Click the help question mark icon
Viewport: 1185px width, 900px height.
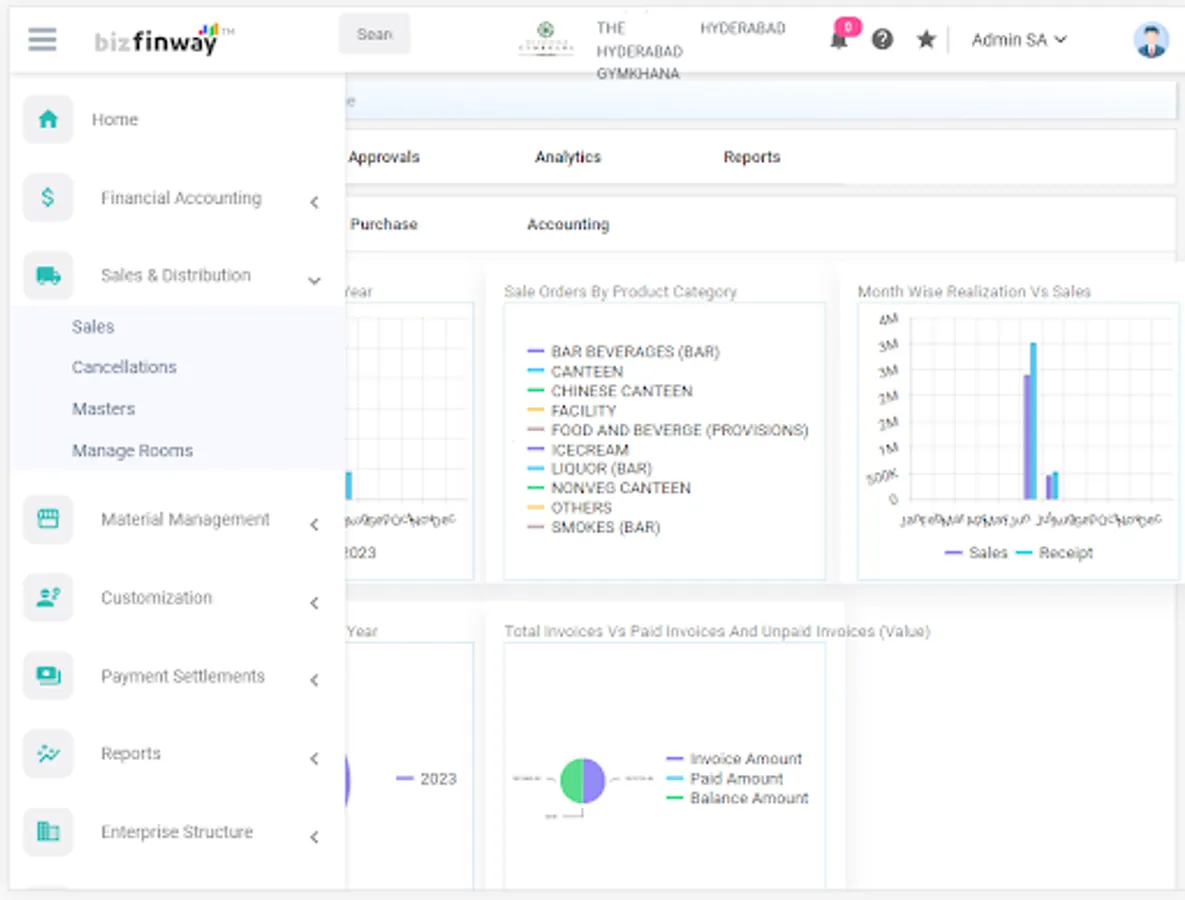click(882, 39)
